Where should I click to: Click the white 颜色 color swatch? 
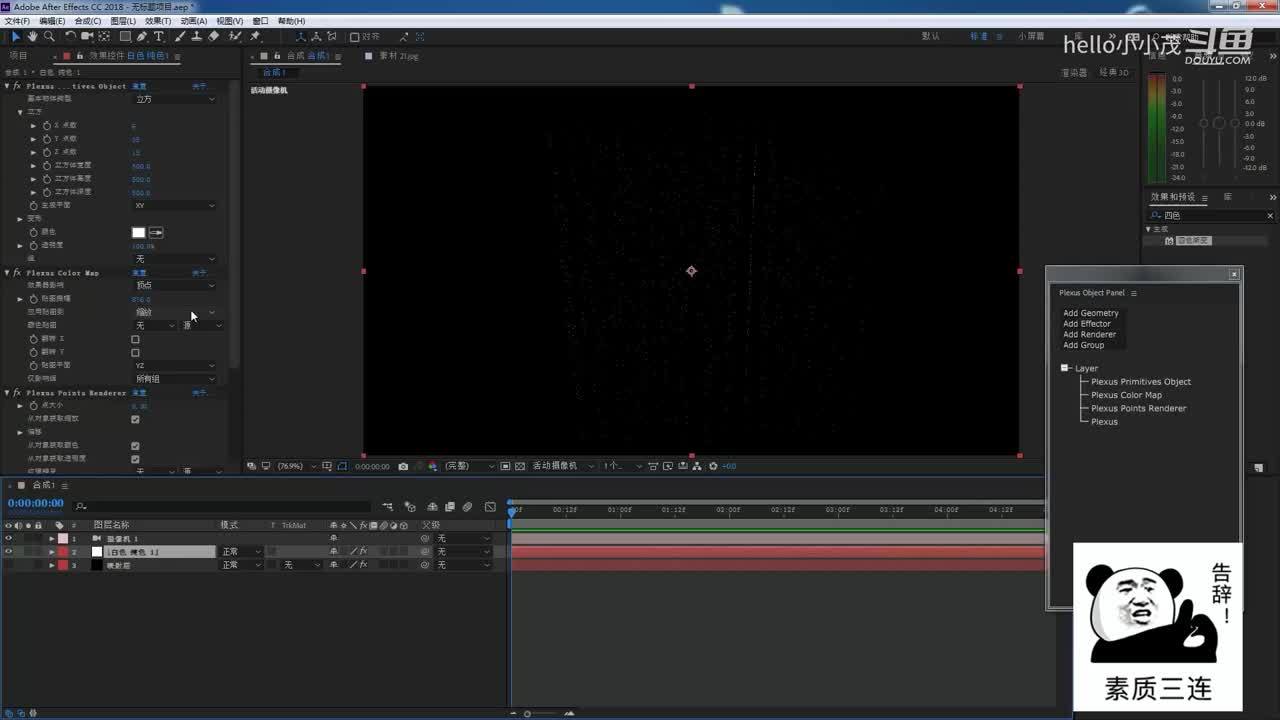pyautogui.click(x=138, y=233)
